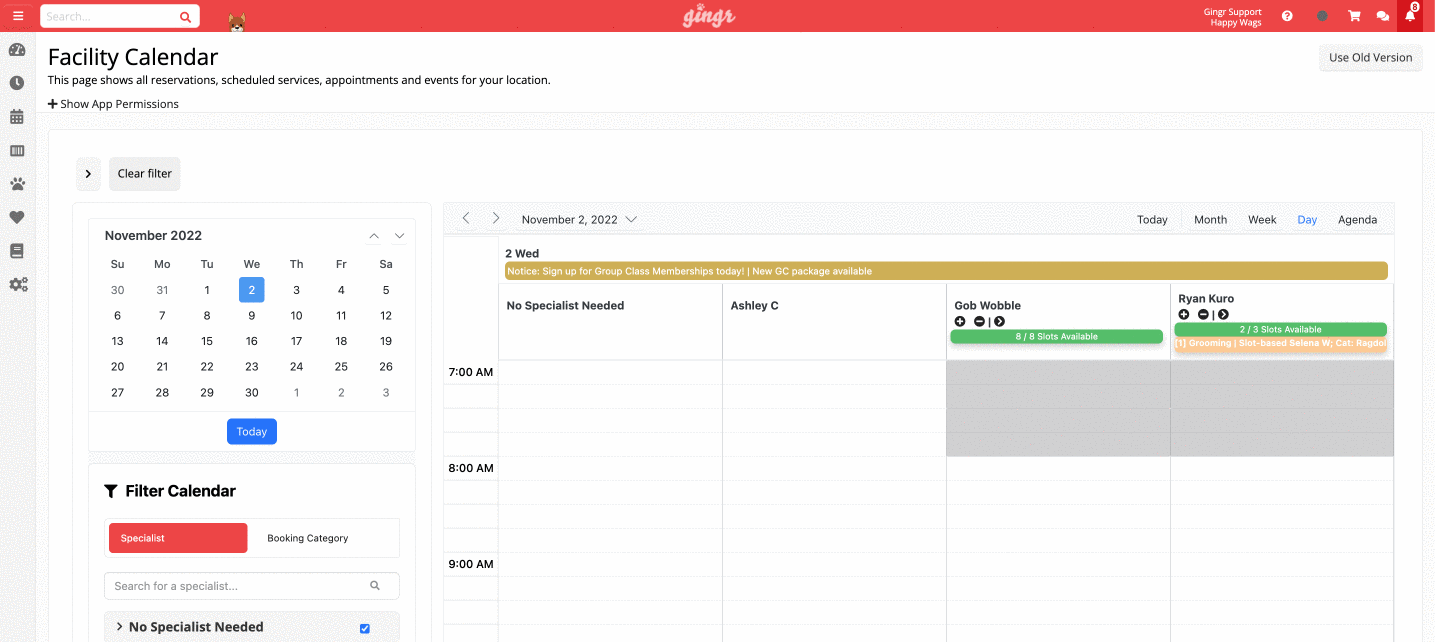Click Use Old Version button
Viewport: 1435px width, 642px height.
point(1370,57)
